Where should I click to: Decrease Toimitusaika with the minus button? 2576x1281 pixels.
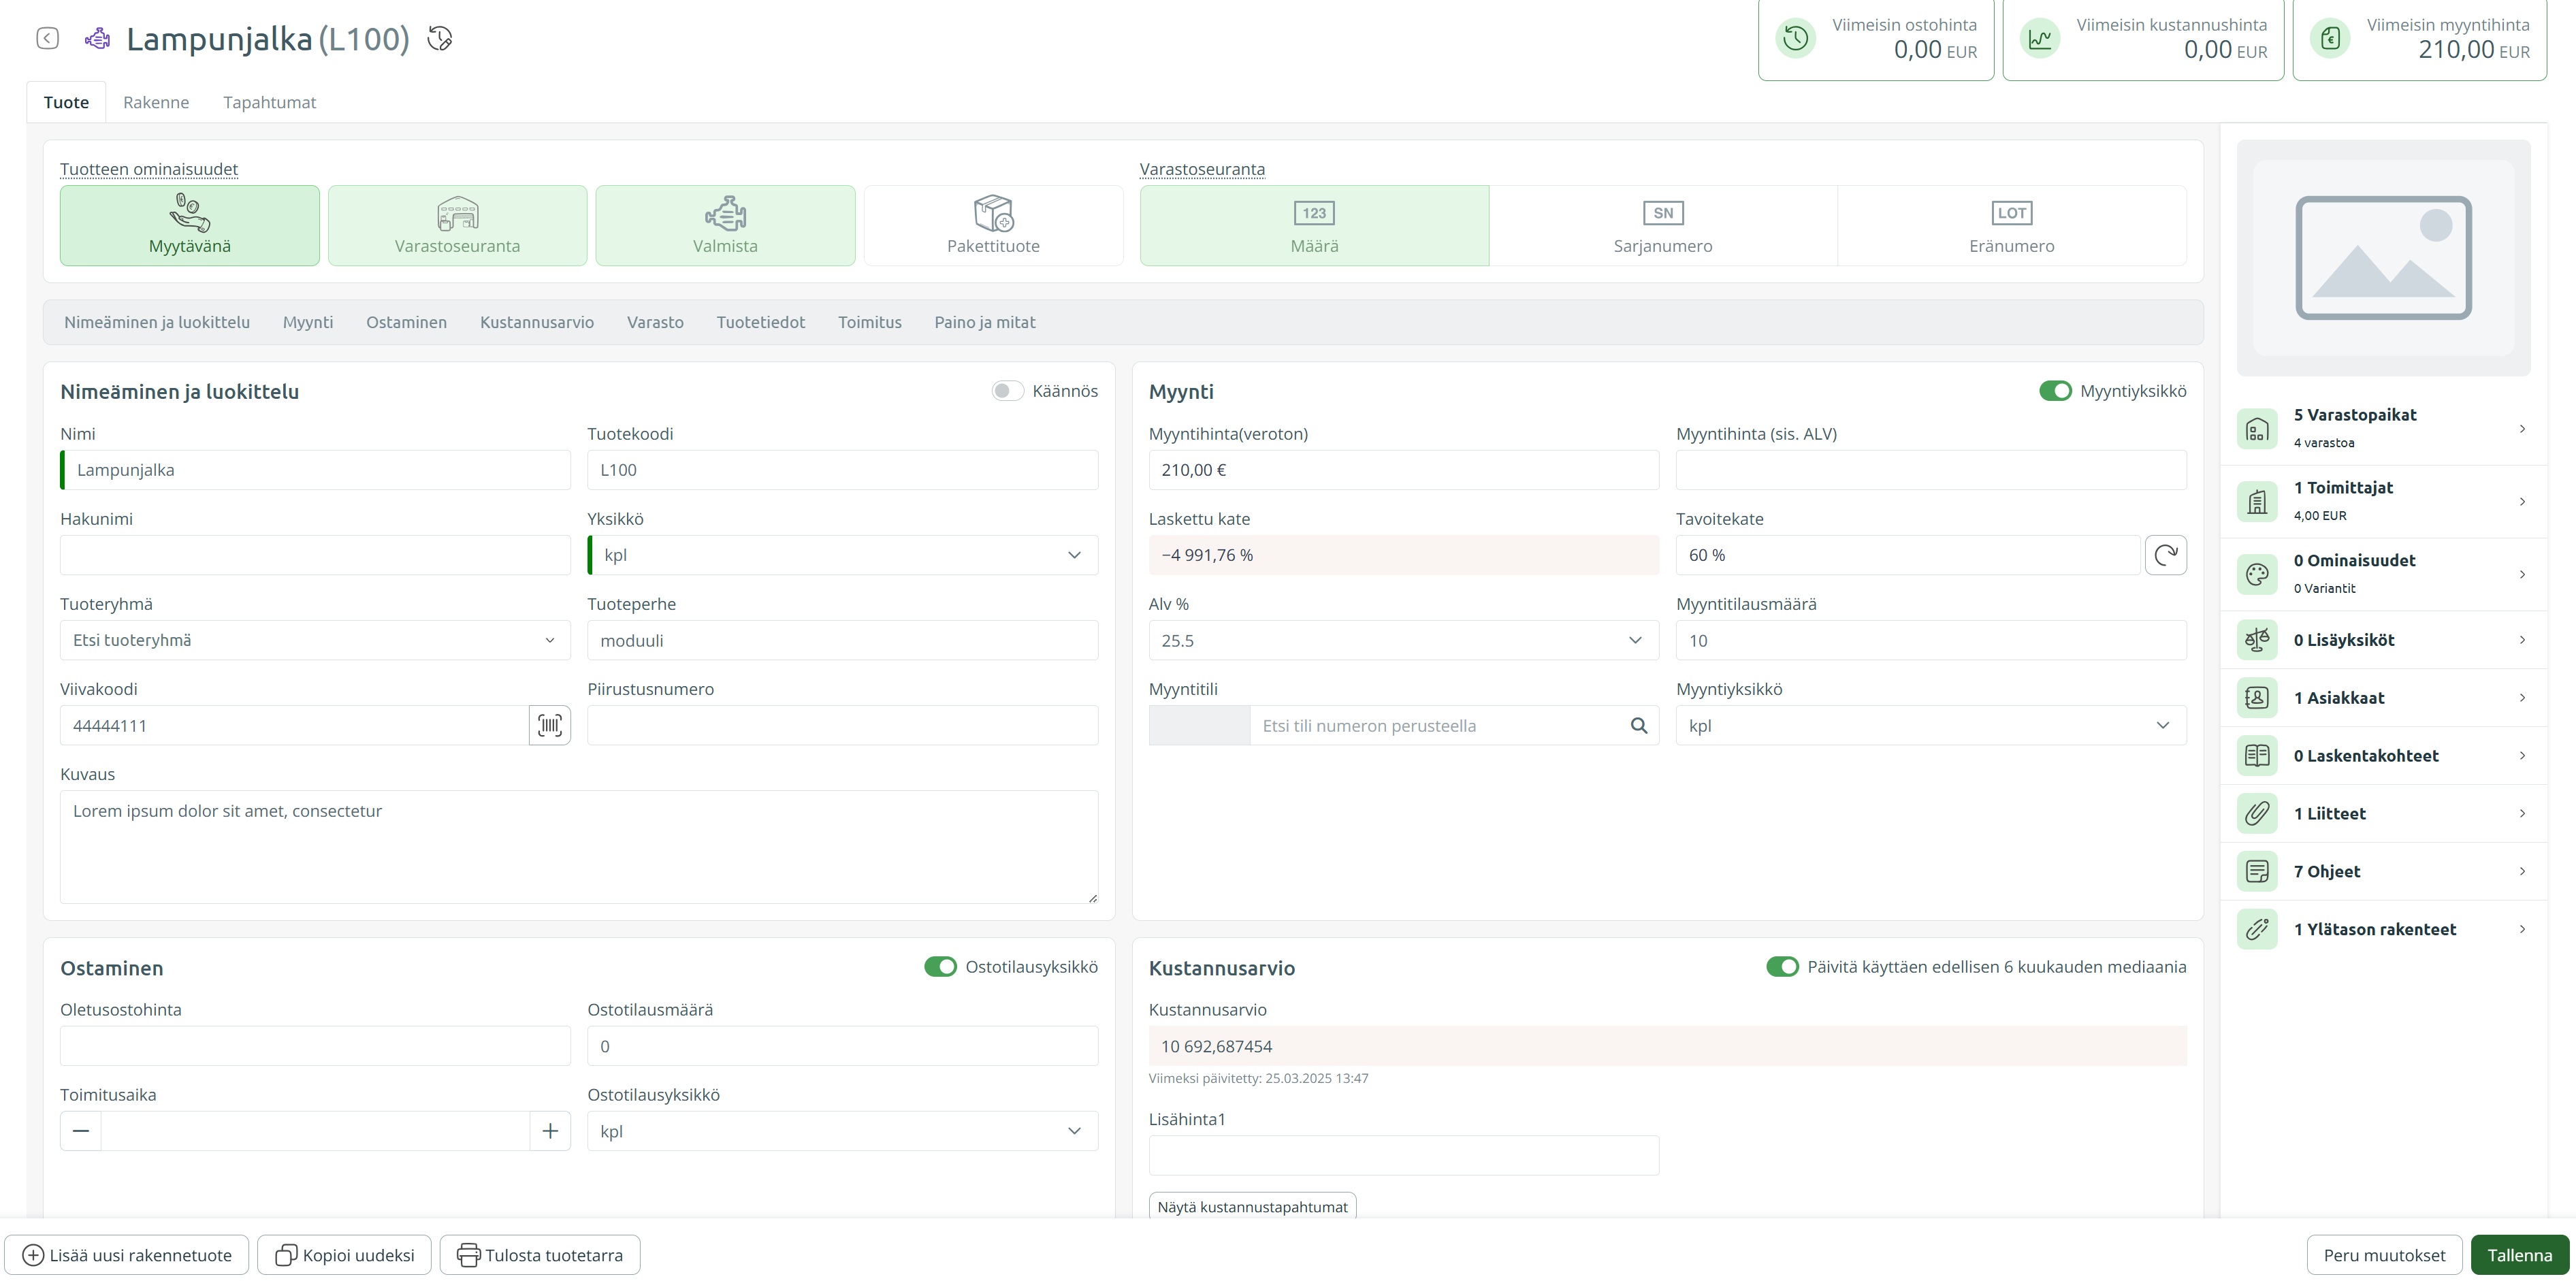[x=81, y=1131]
